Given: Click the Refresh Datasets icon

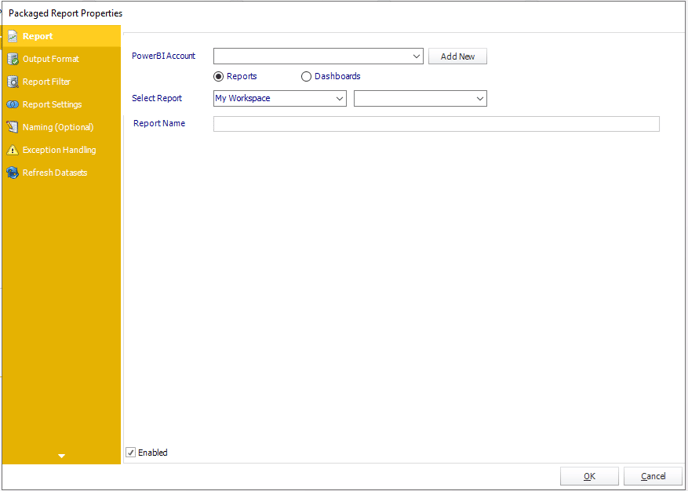Looking at the screenshot, I should (13, 173).
